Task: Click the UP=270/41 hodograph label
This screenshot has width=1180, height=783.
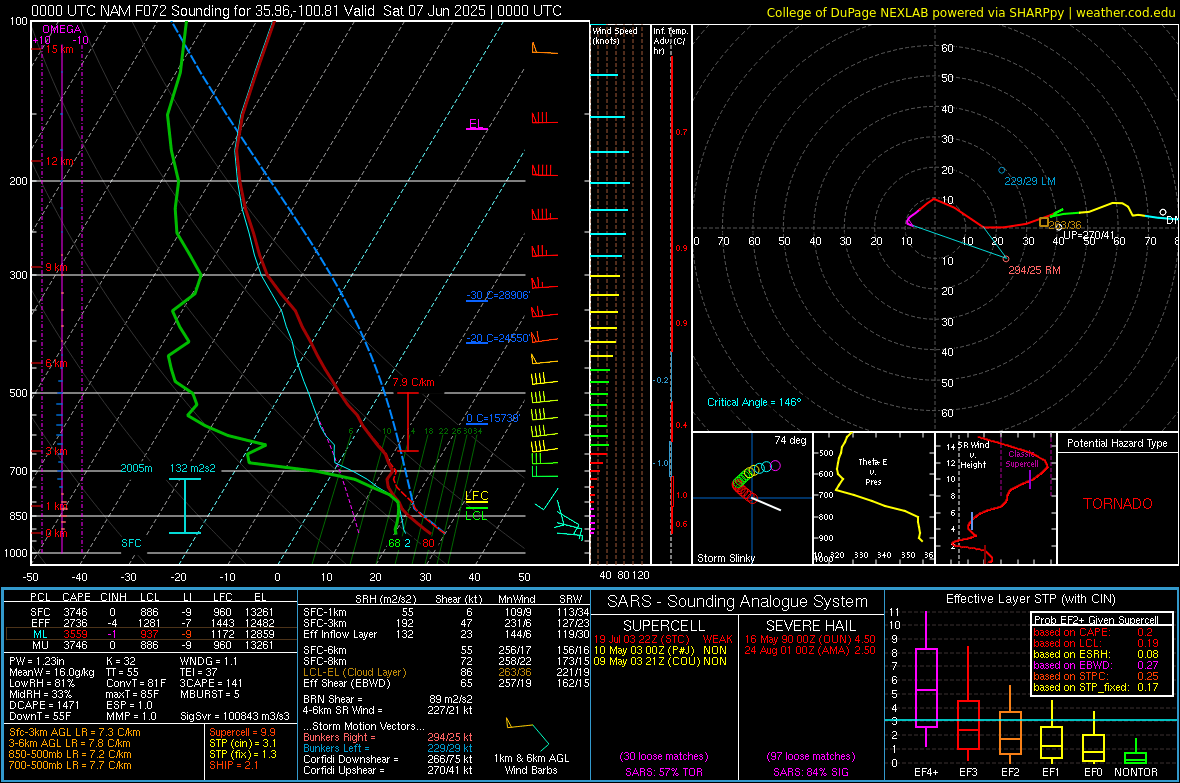Action: [x=1088, y=235]
